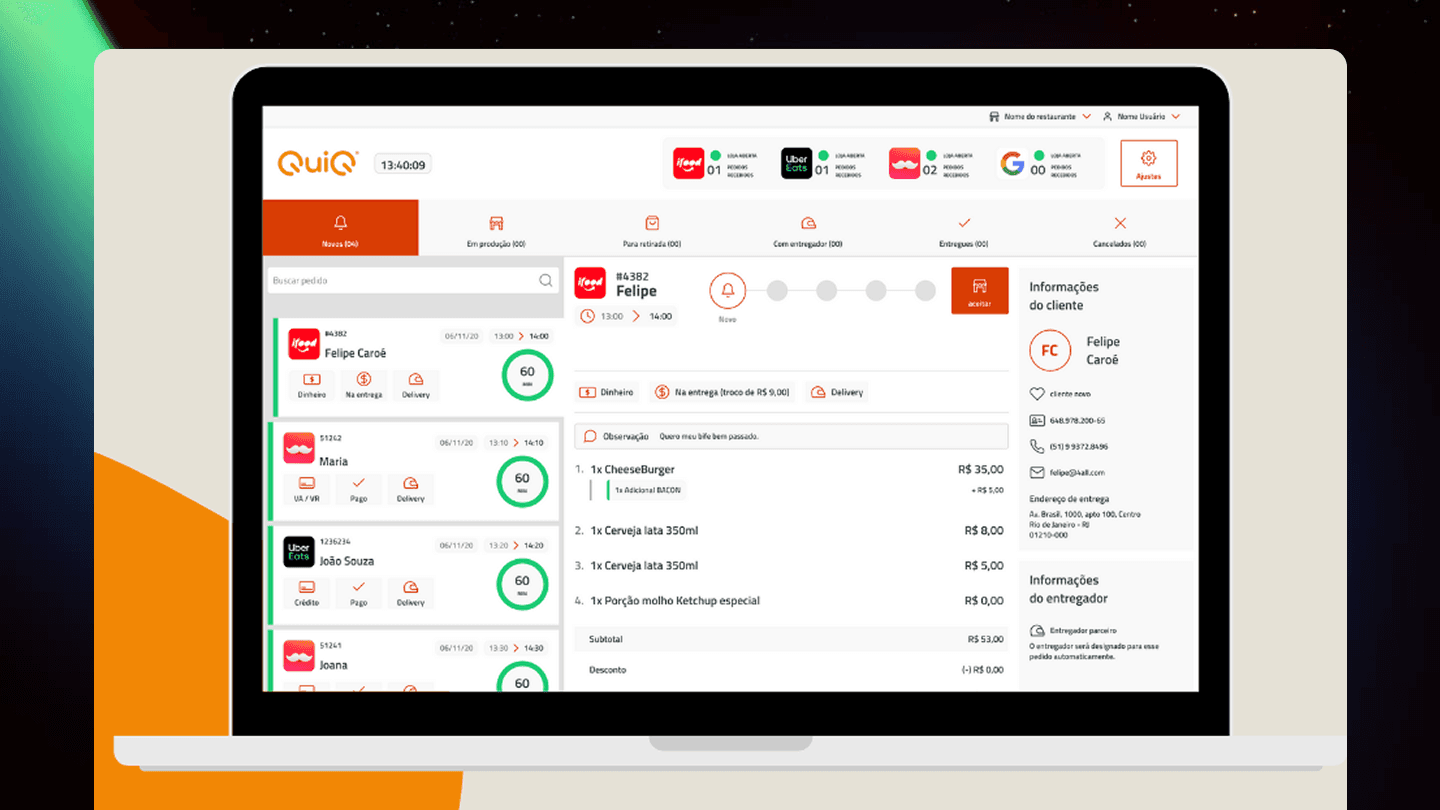
Task: Click iFood logo in order #4382 detail header
Action: pos(590,284)
